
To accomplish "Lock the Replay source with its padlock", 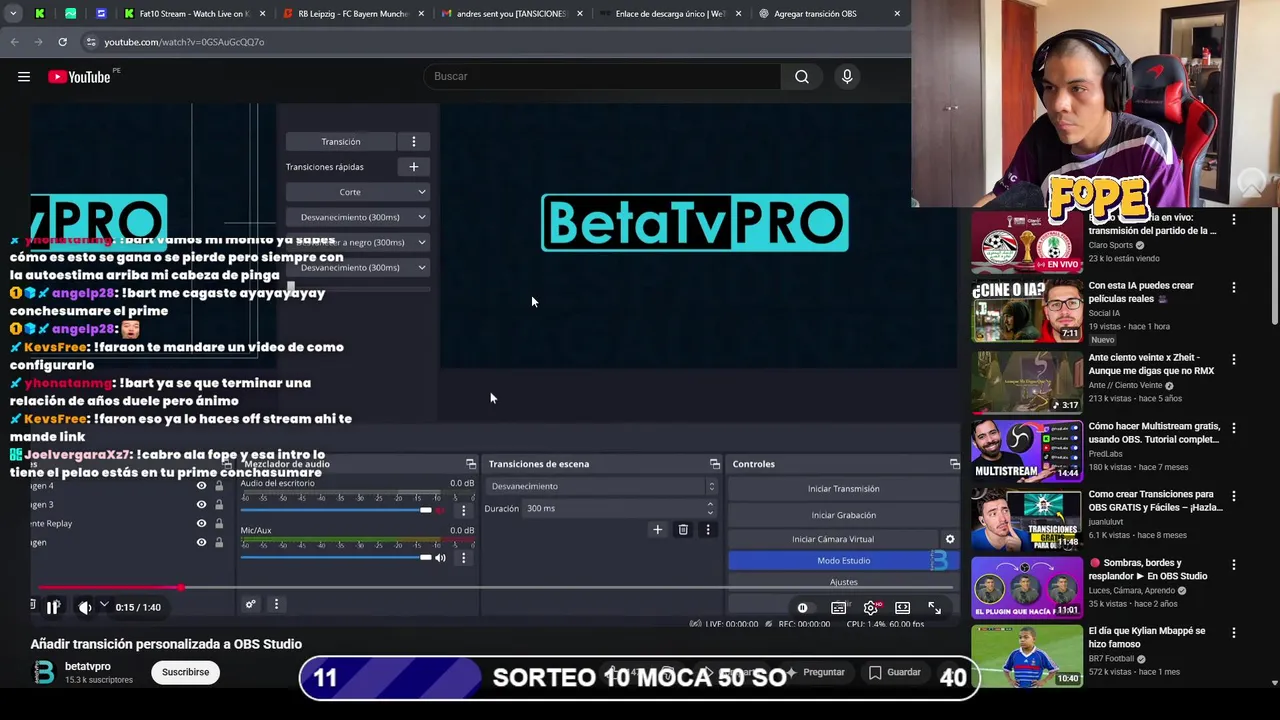I will tap(219, 524).
